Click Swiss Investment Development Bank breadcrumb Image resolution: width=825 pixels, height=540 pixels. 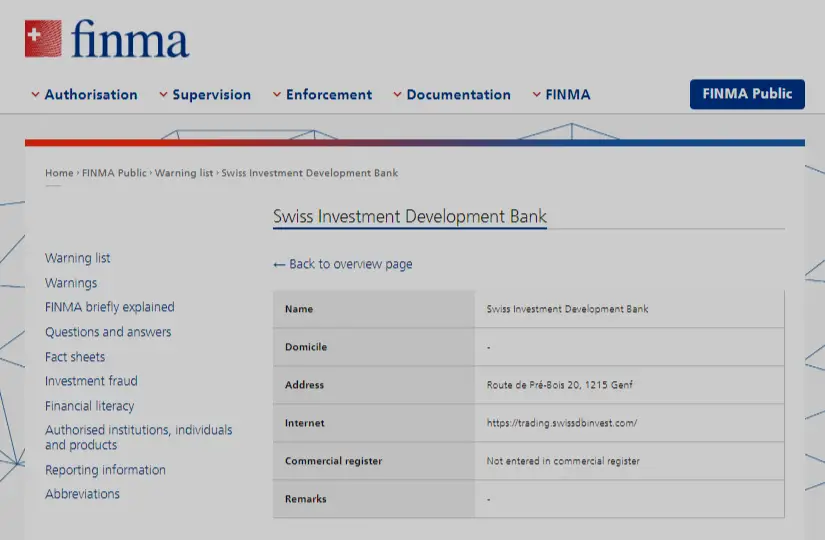(309, 173)
